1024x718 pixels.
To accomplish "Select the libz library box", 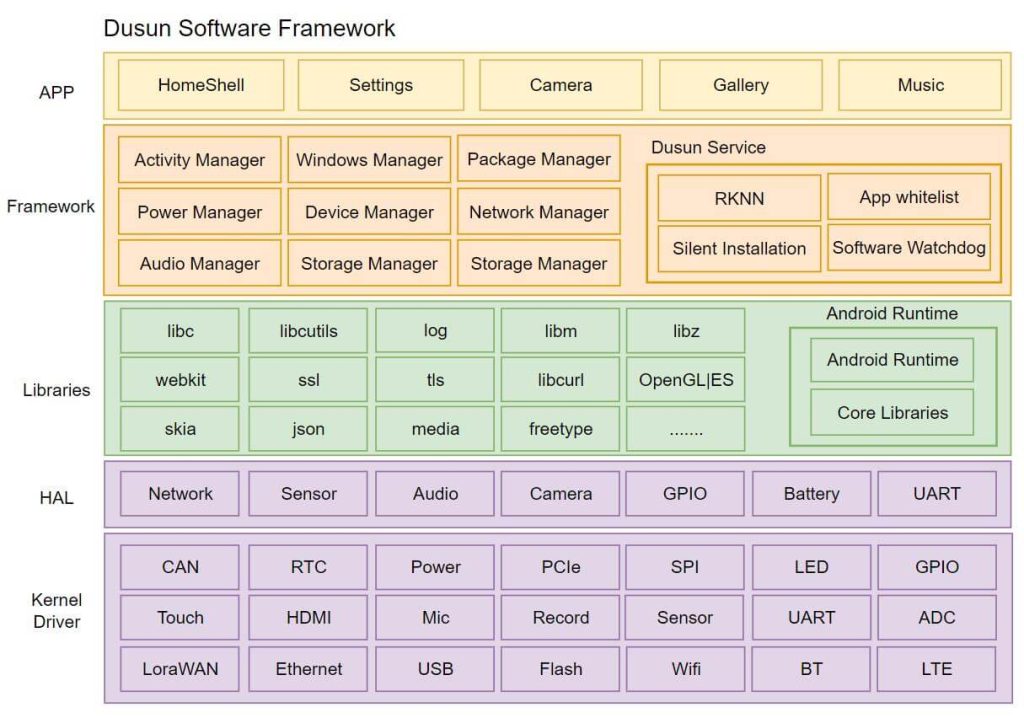I will pos(686,331).
